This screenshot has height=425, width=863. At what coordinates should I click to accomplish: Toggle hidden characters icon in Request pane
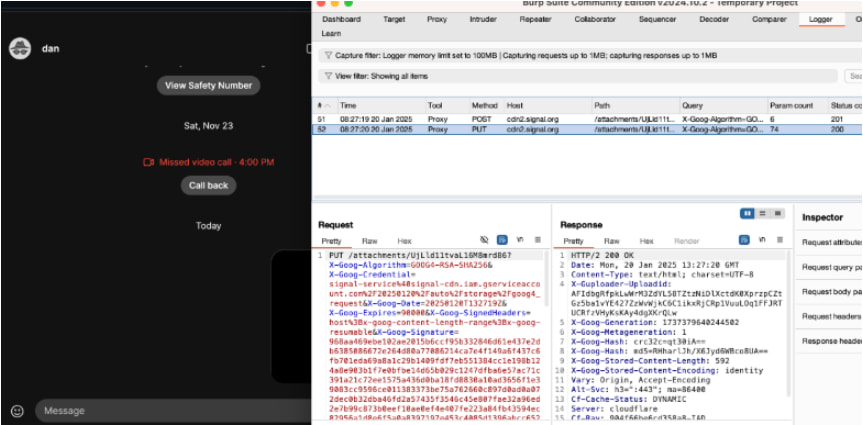[484, 240]
